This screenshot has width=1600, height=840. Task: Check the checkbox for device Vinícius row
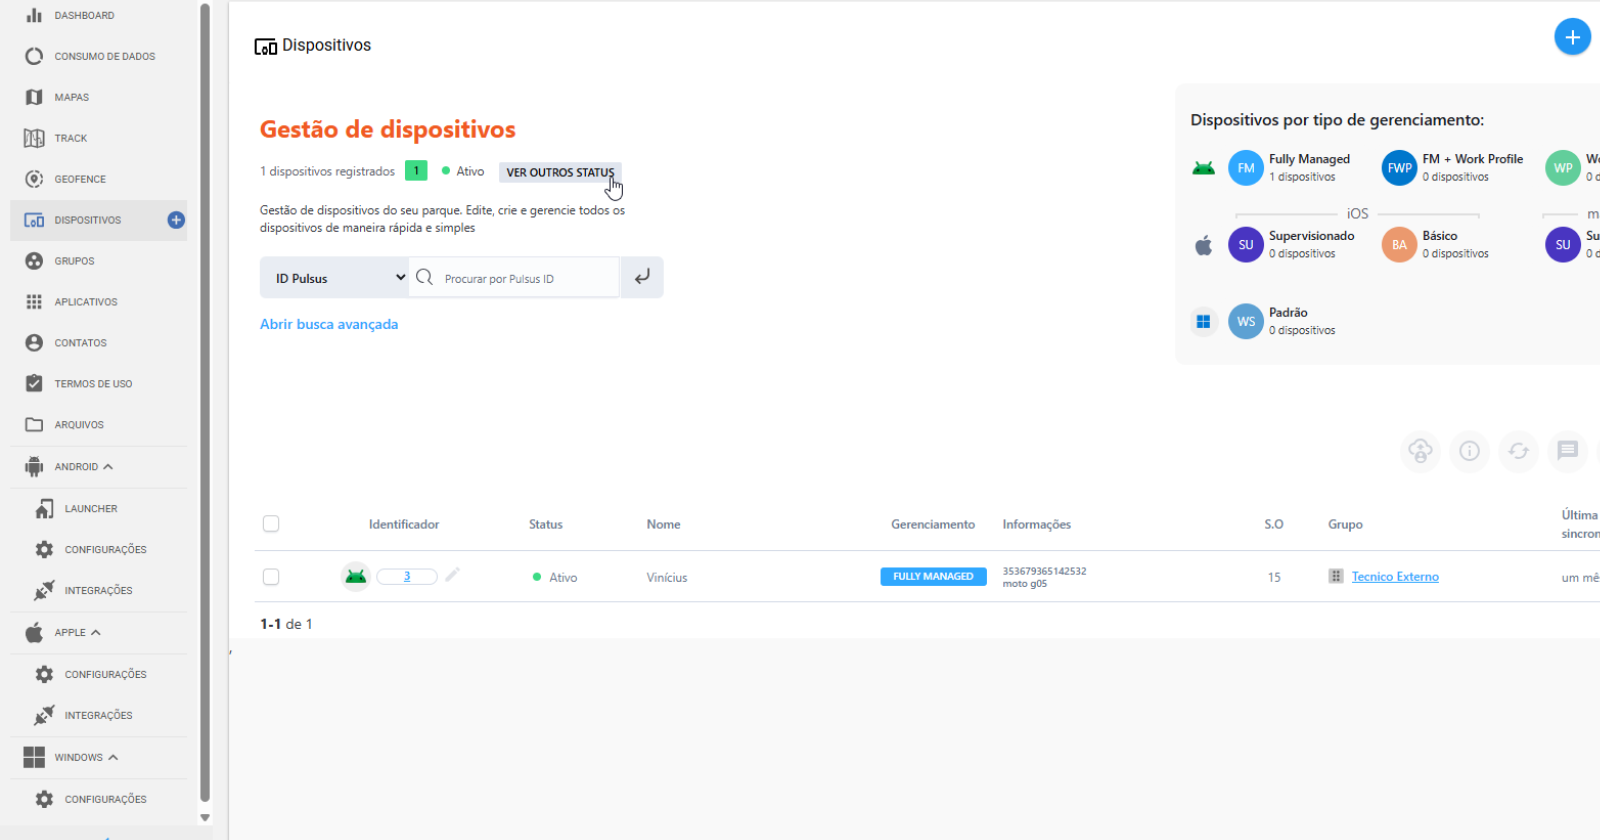(271, 577)
